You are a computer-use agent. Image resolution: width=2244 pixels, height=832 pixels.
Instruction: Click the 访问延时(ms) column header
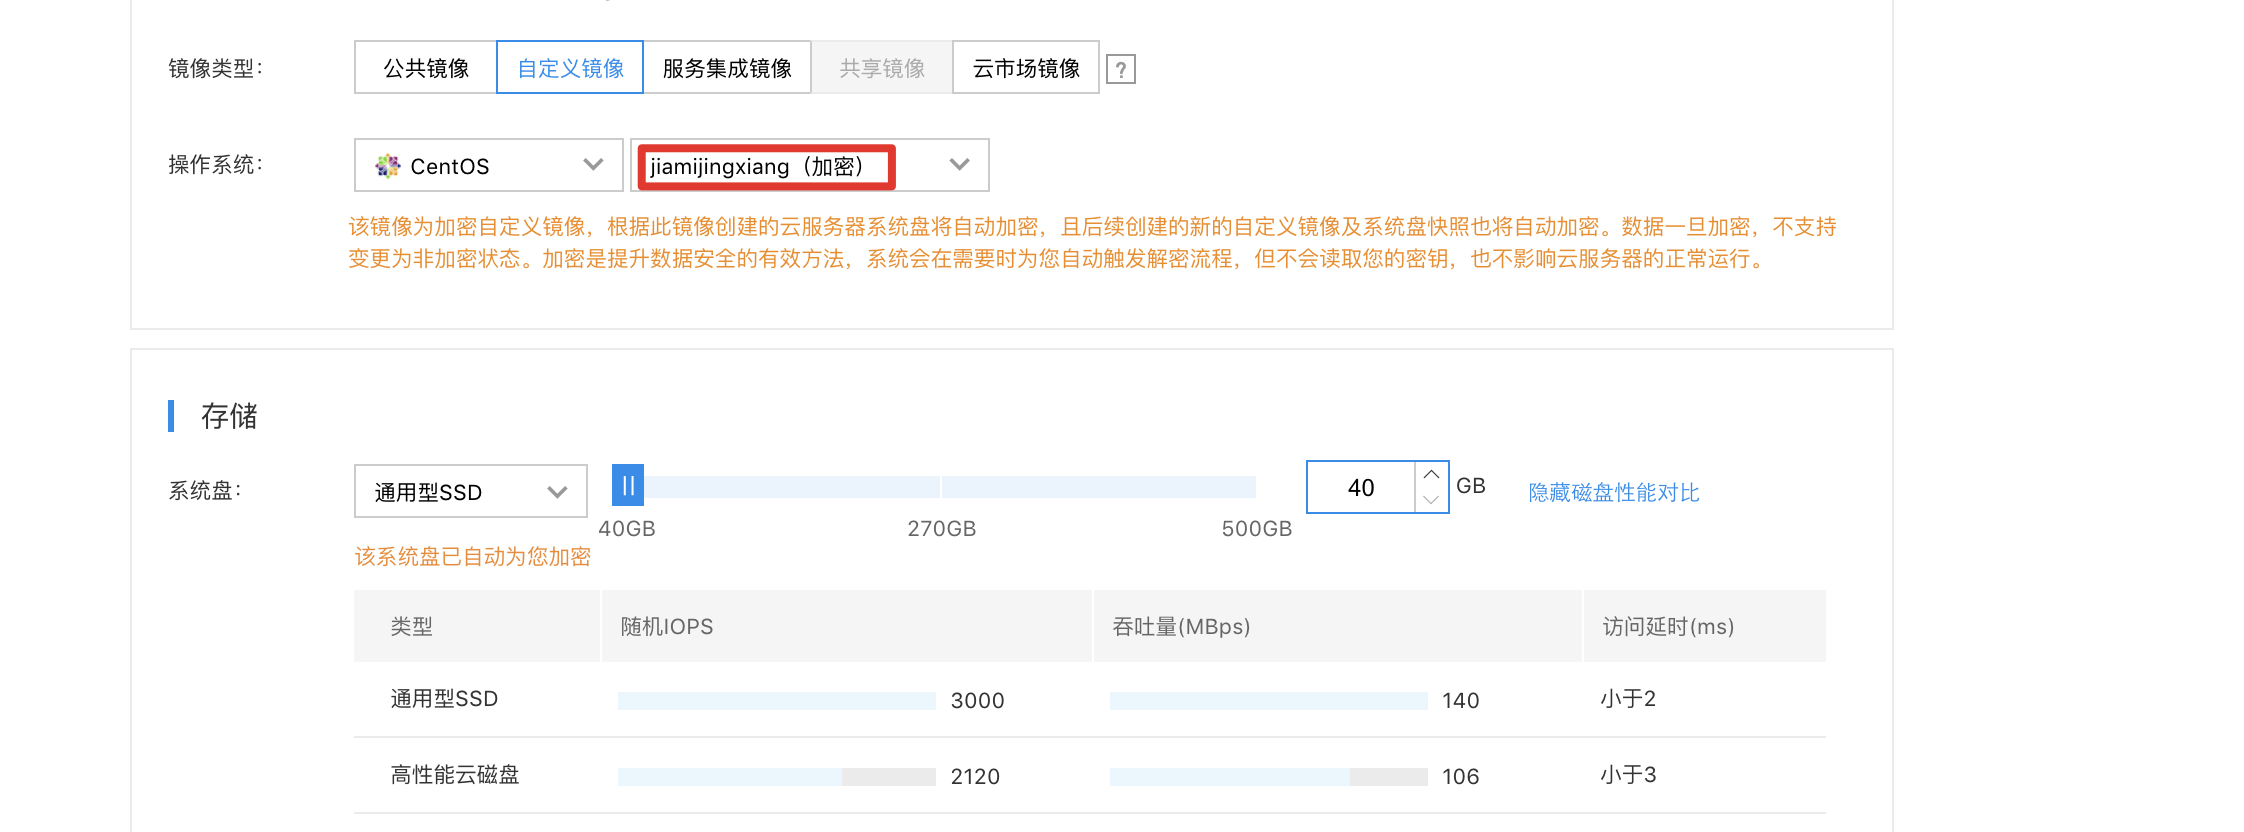coord(1668,626)
